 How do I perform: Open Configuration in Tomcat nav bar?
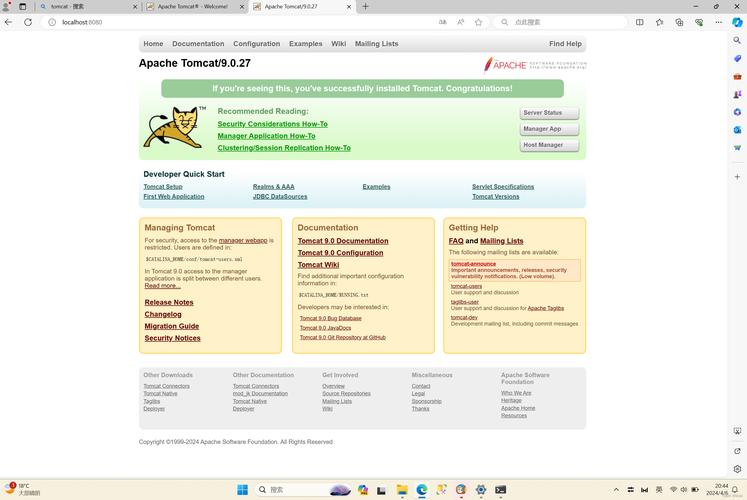(x=256, y=44)
